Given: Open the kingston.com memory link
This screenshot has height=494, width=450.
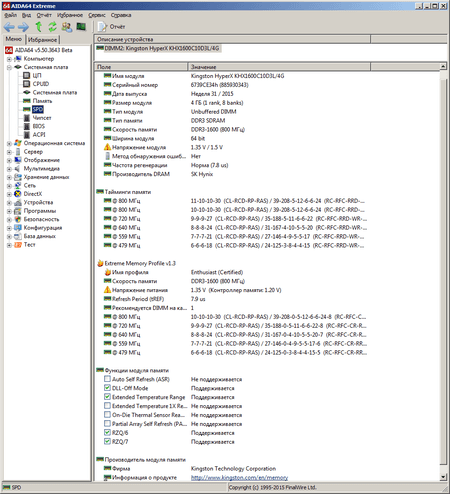Looking at the screenshot, I should (x=239, y=478).
